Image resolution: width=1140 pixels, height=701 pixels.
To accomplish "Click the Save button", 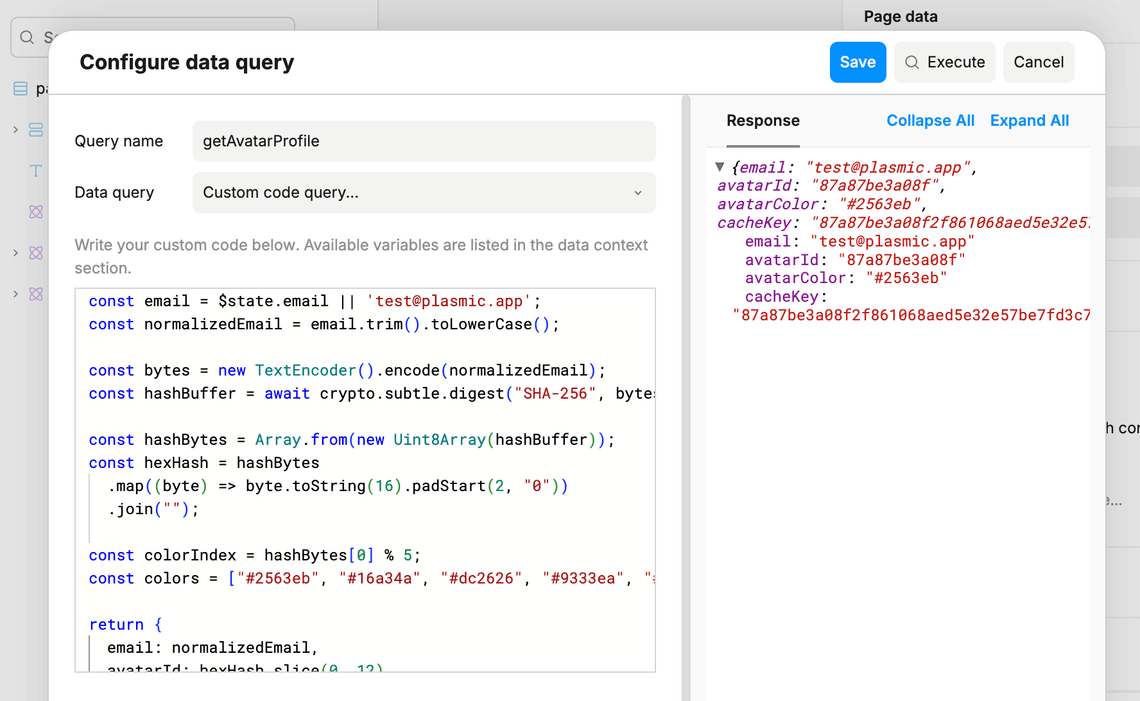I will [x=857, y=63].
